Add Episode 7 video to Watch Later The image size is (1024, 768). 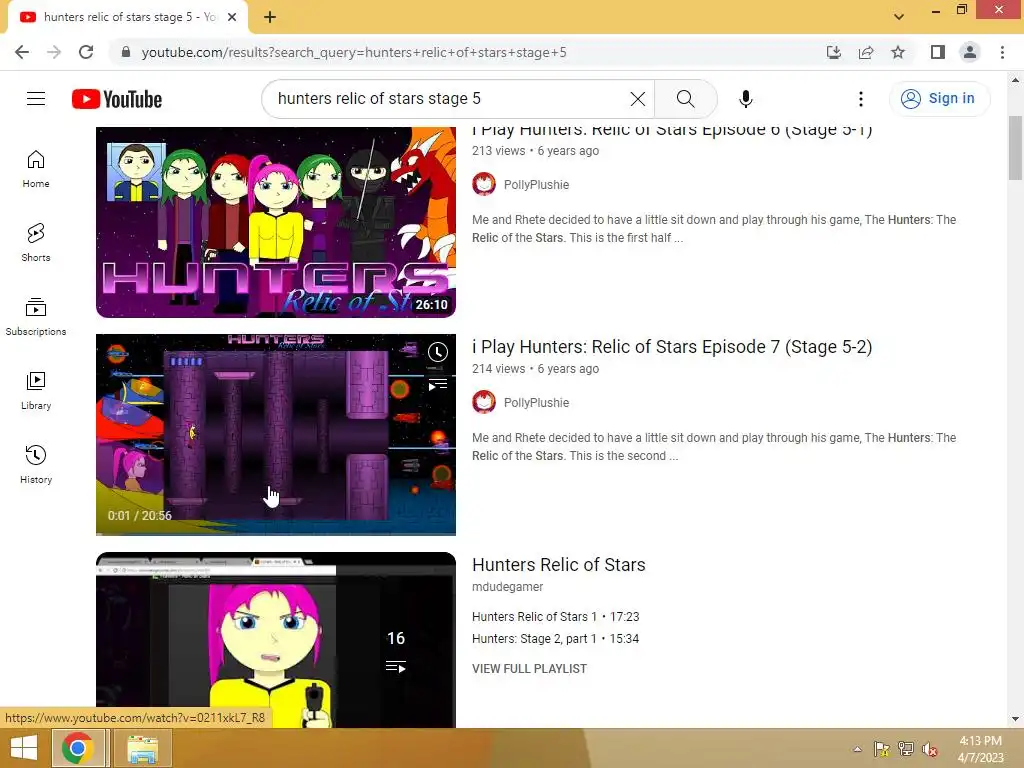[x=438, y=352]
